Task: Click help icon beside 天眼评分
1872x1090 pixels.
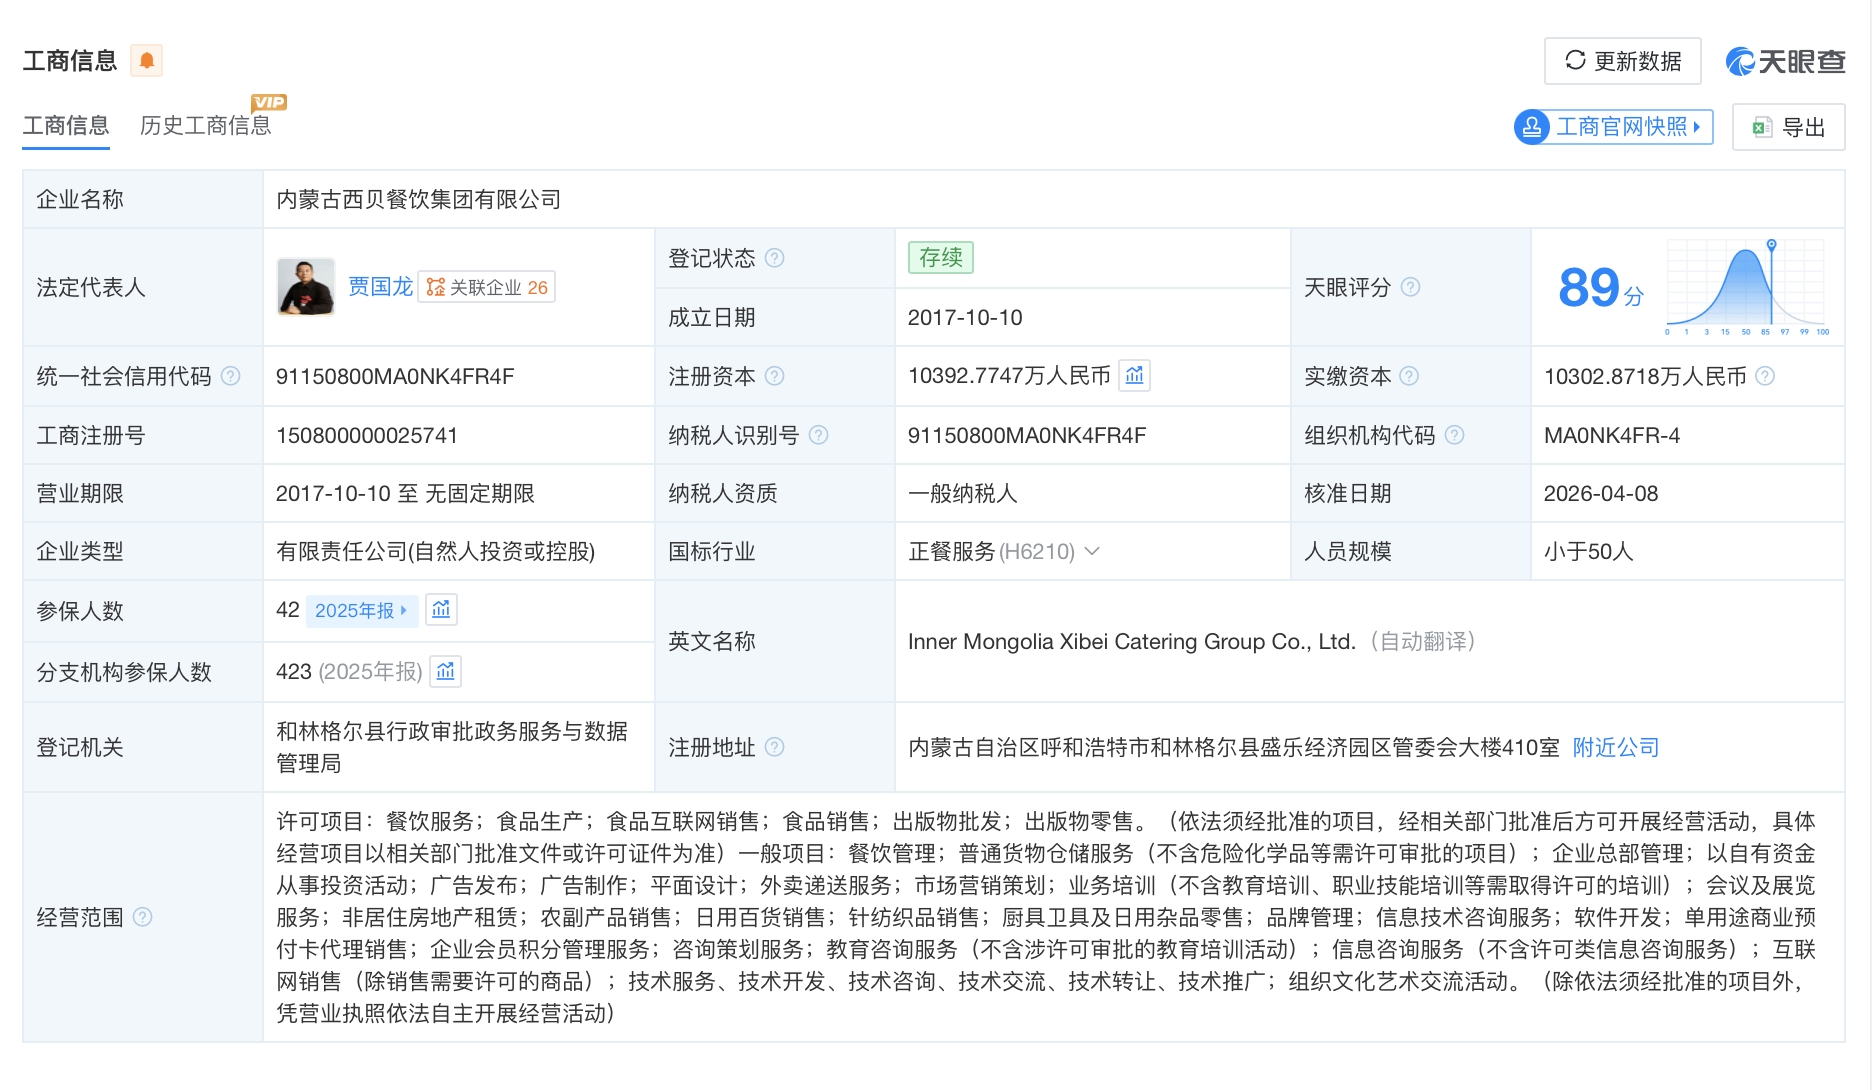Action: 1410,287
